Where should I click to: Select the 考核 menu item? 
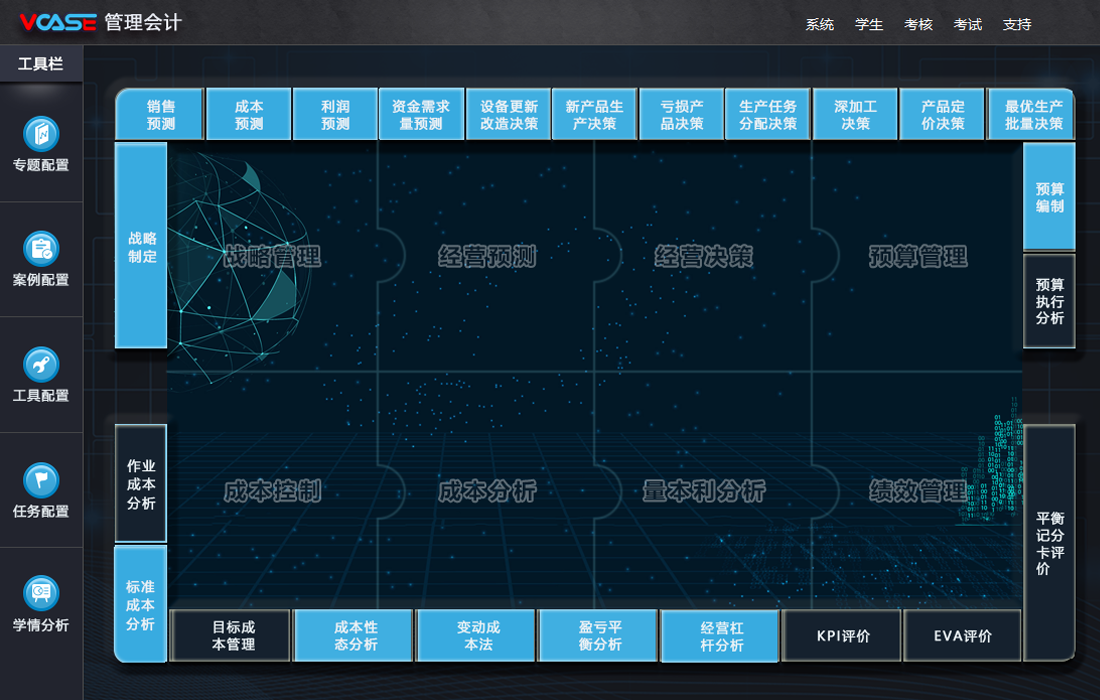pos(918,24)
